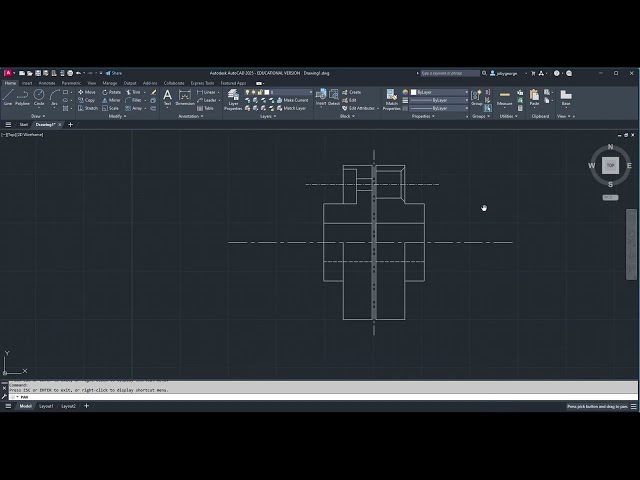Toggle layer on/off lightbulb icon

[247, 92]
